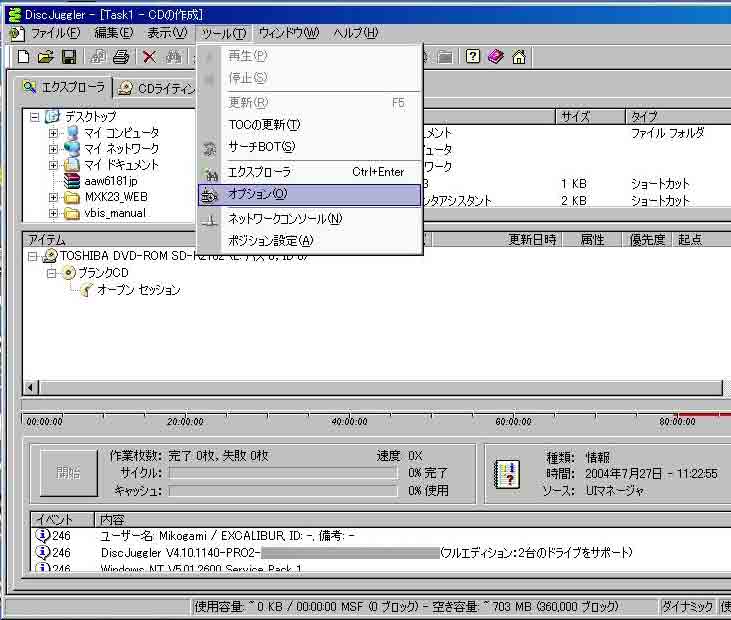Expand the vbis_manual folder node

(x=53, y=213)
